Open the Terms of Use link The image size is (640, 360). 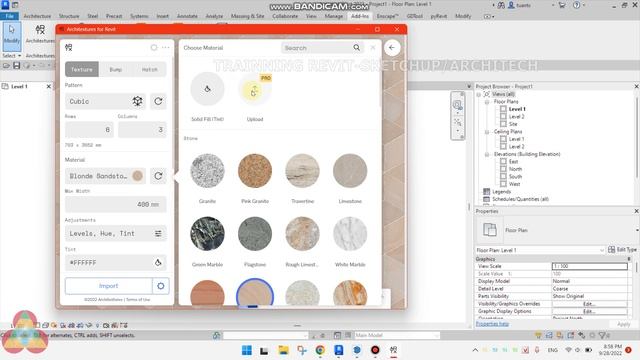point(138,300)
